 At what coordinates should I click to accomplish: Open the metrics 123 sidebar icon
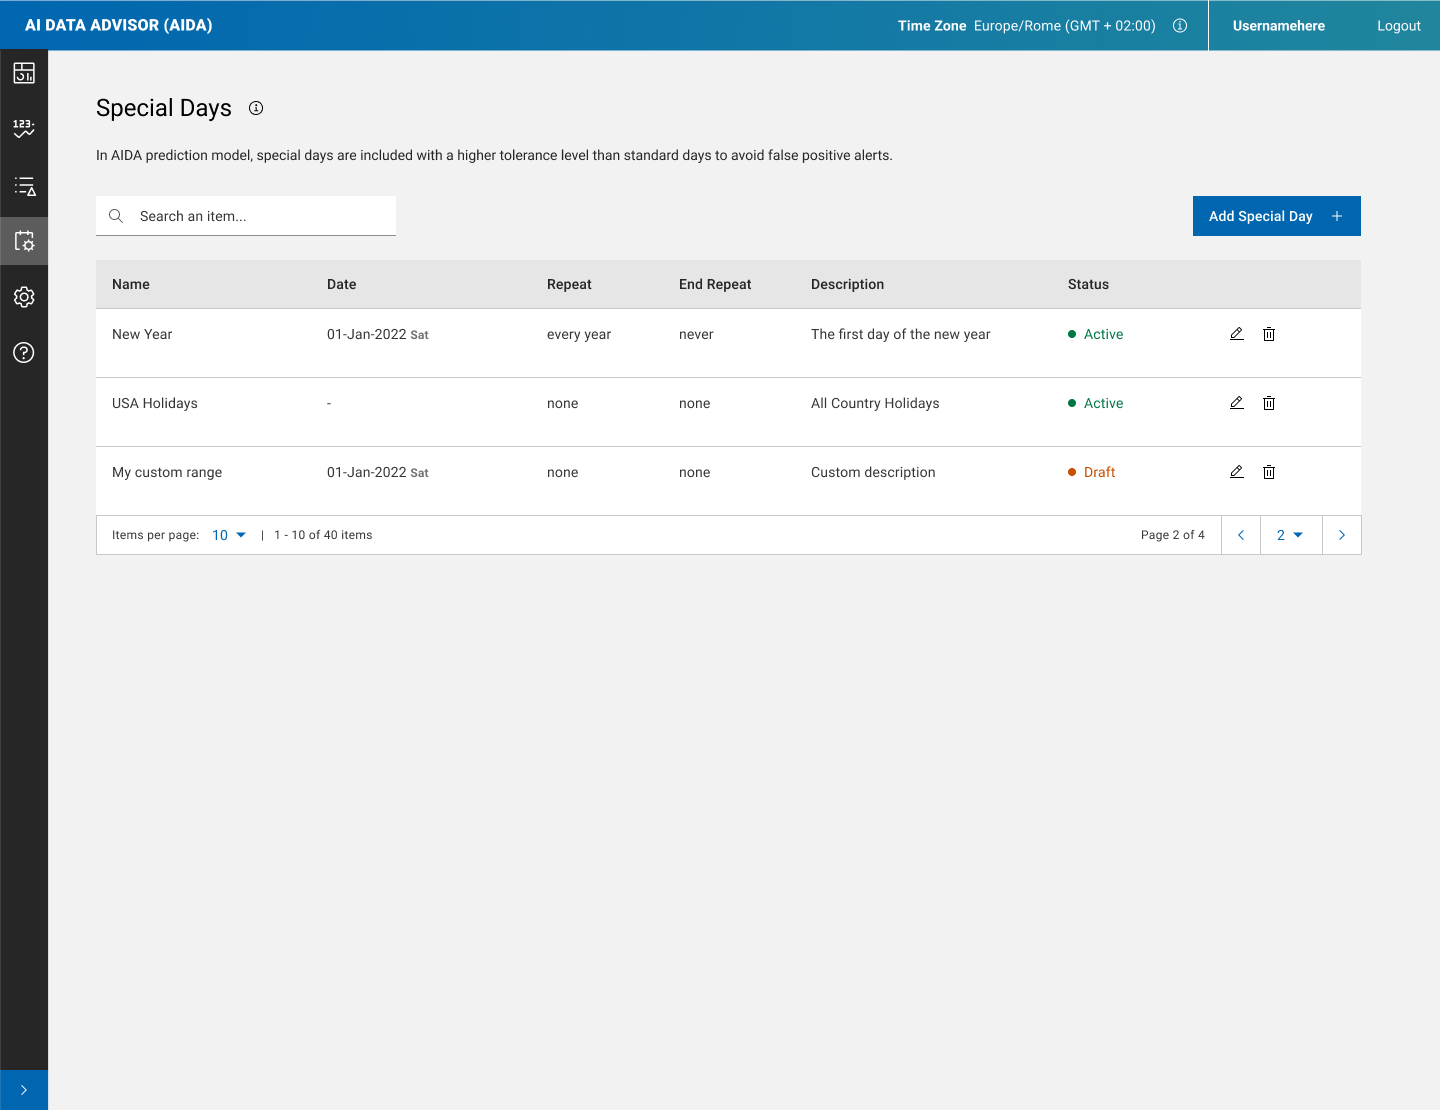(24, 129)
